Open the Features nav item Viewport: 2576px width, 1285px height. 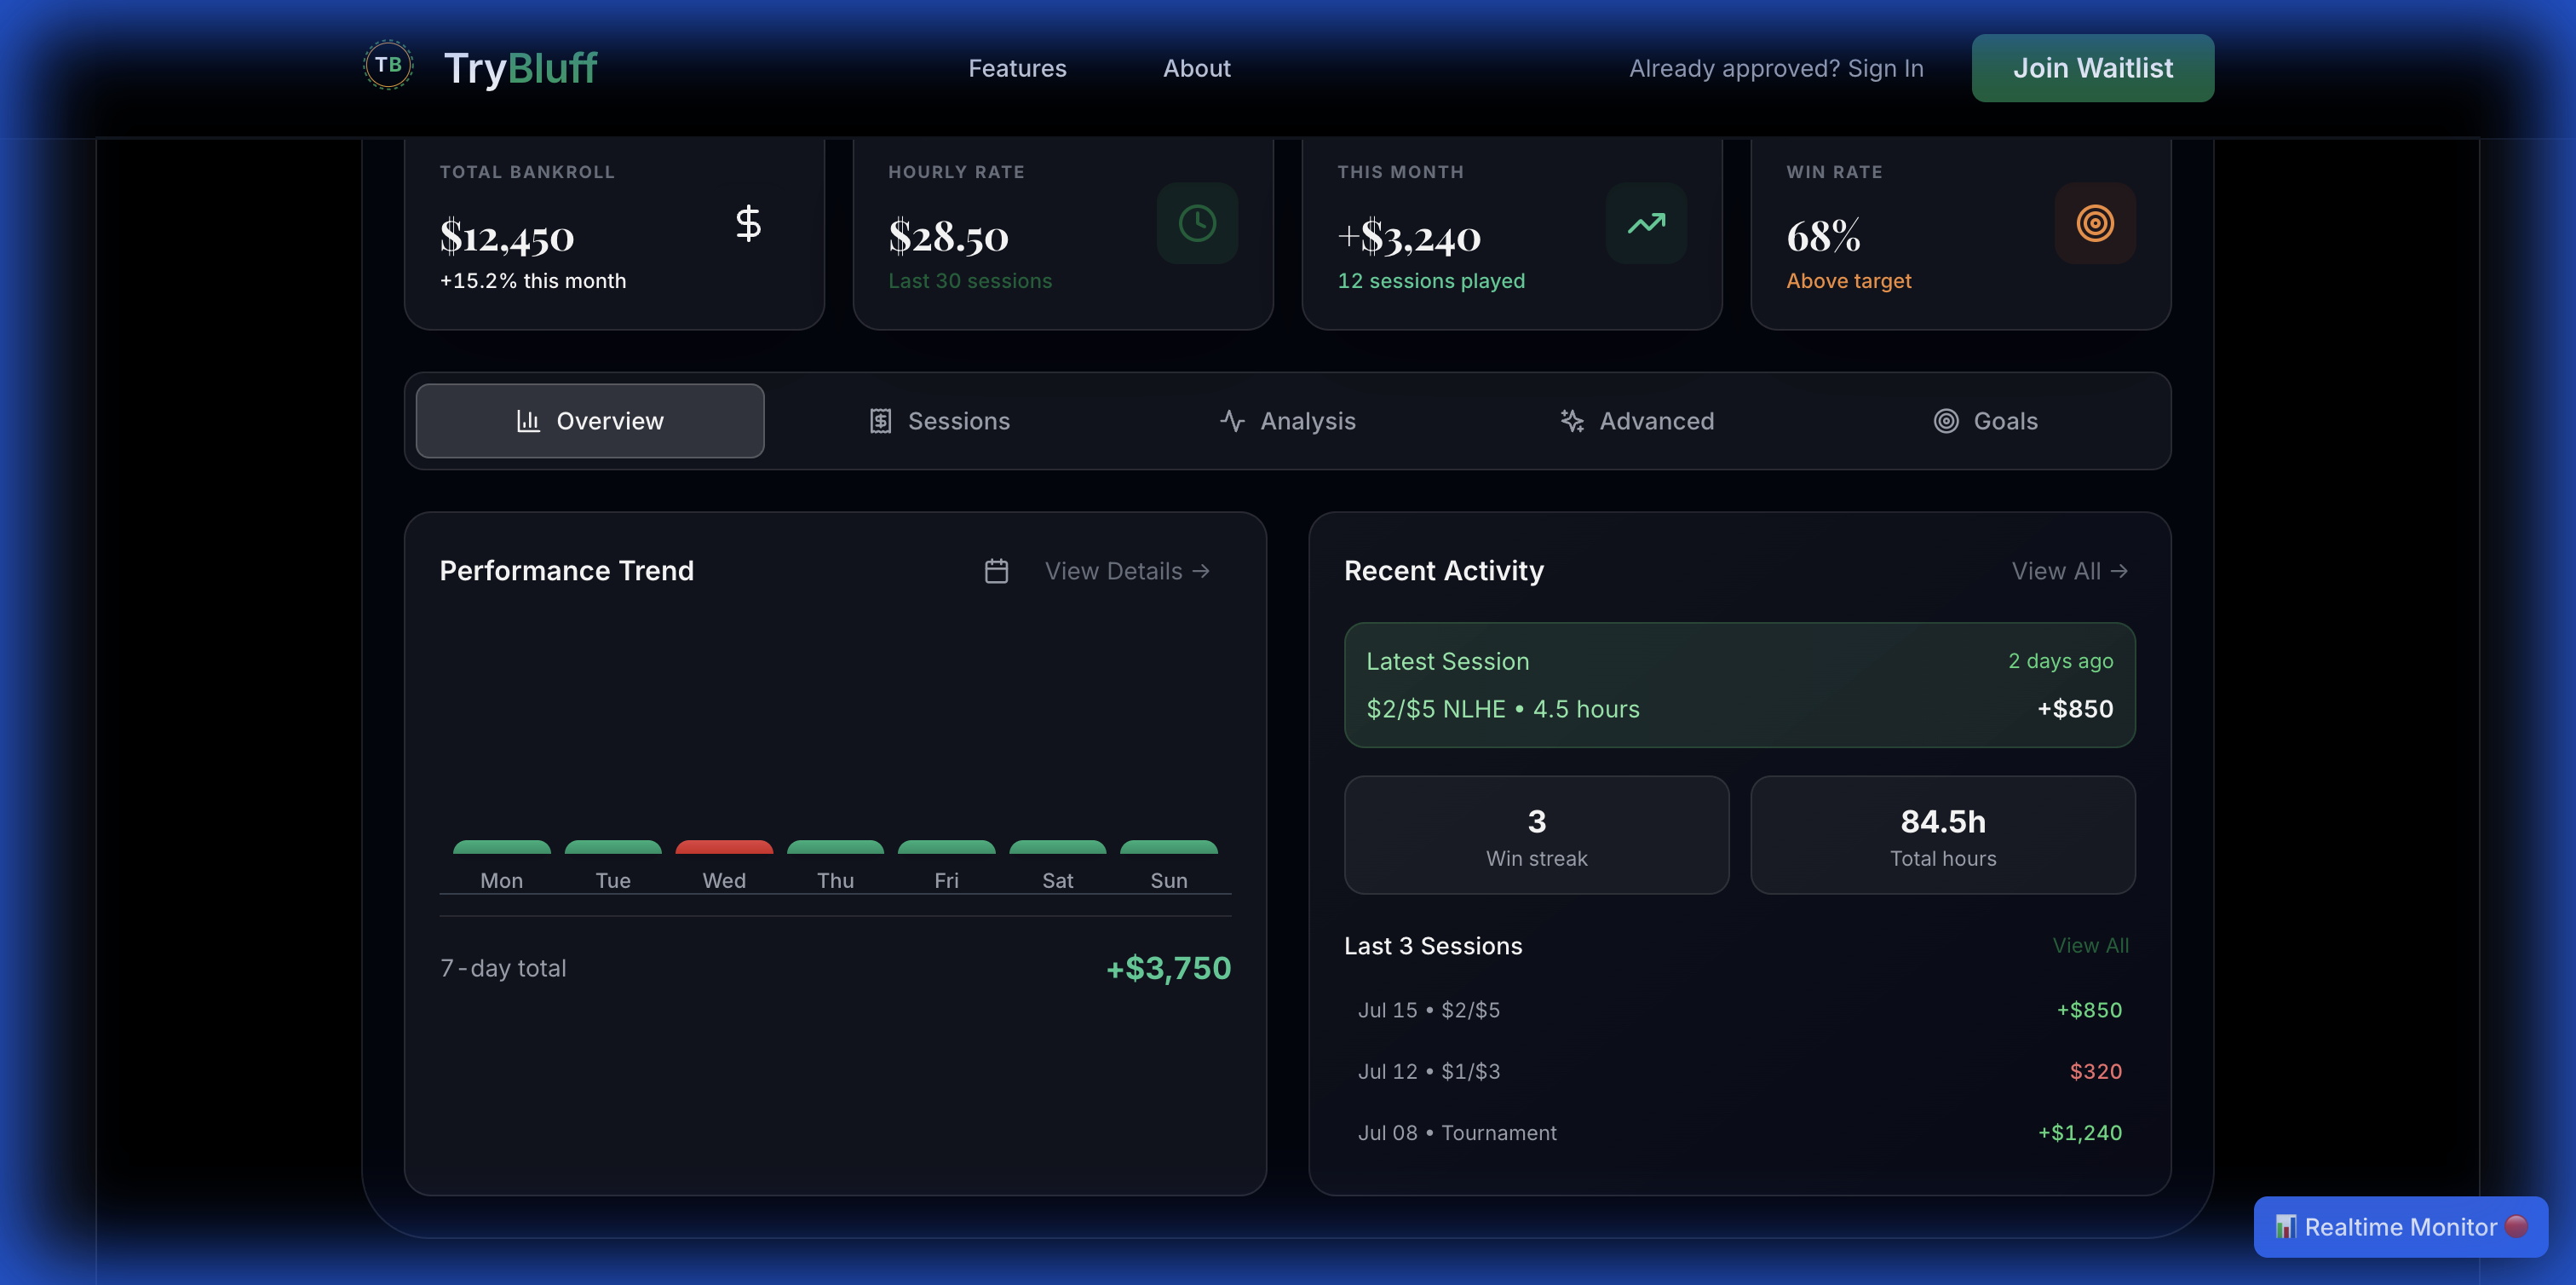pyautogui.click(x=1017, y=68)
